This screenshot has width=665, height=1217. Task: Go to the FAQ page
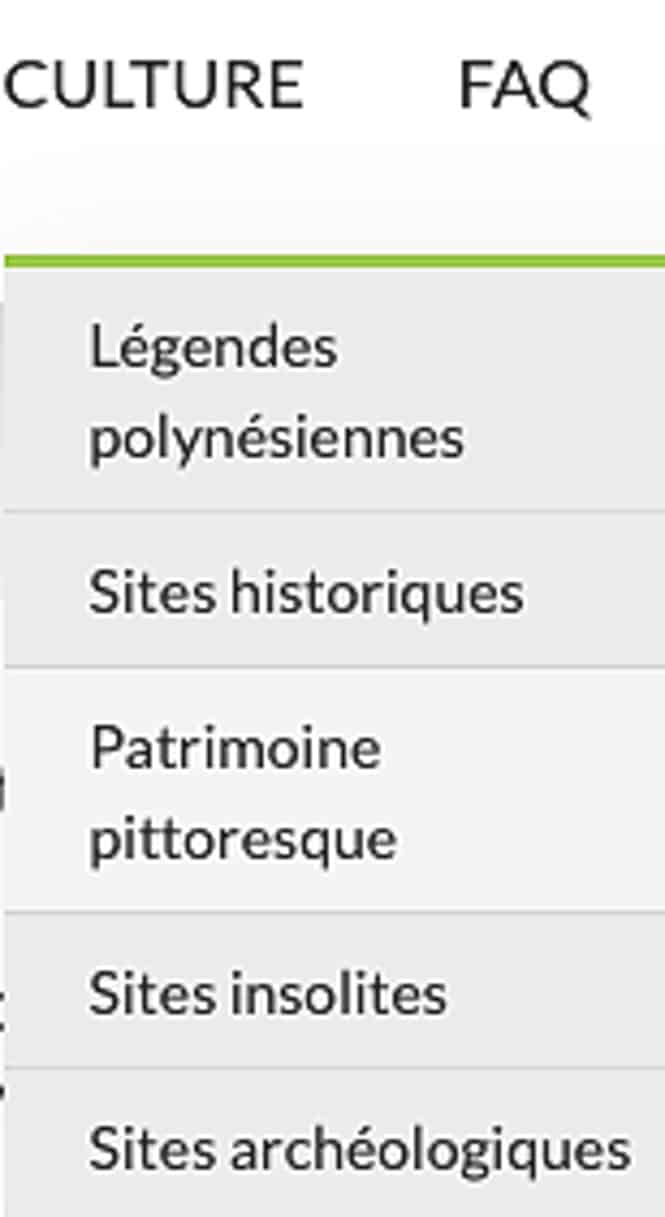(x=524, y=86)
